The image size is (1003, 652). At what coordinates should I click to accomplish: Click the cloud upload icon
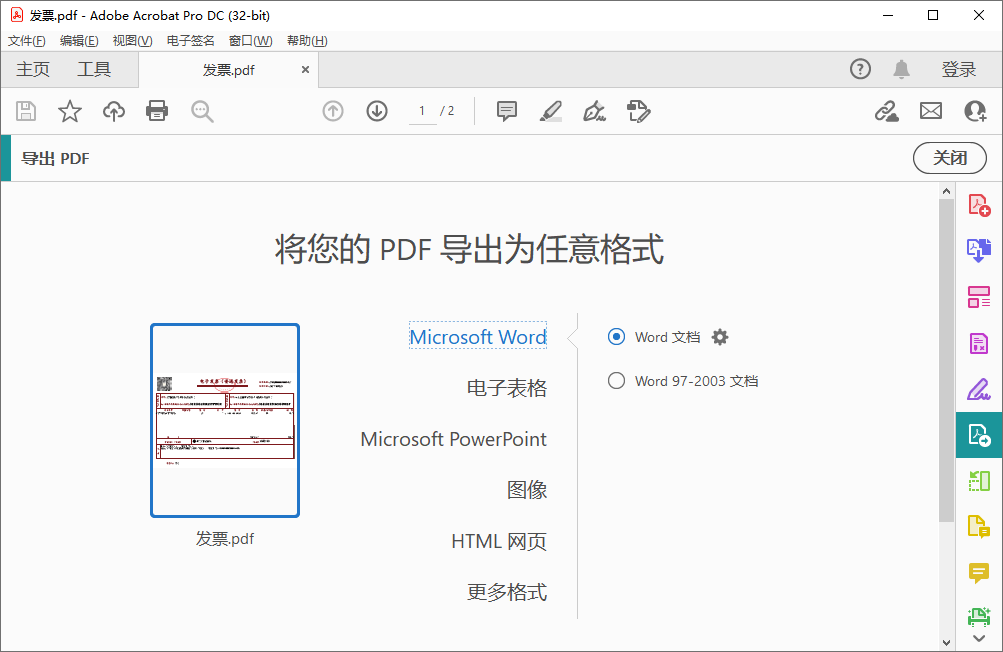point(114,111)
